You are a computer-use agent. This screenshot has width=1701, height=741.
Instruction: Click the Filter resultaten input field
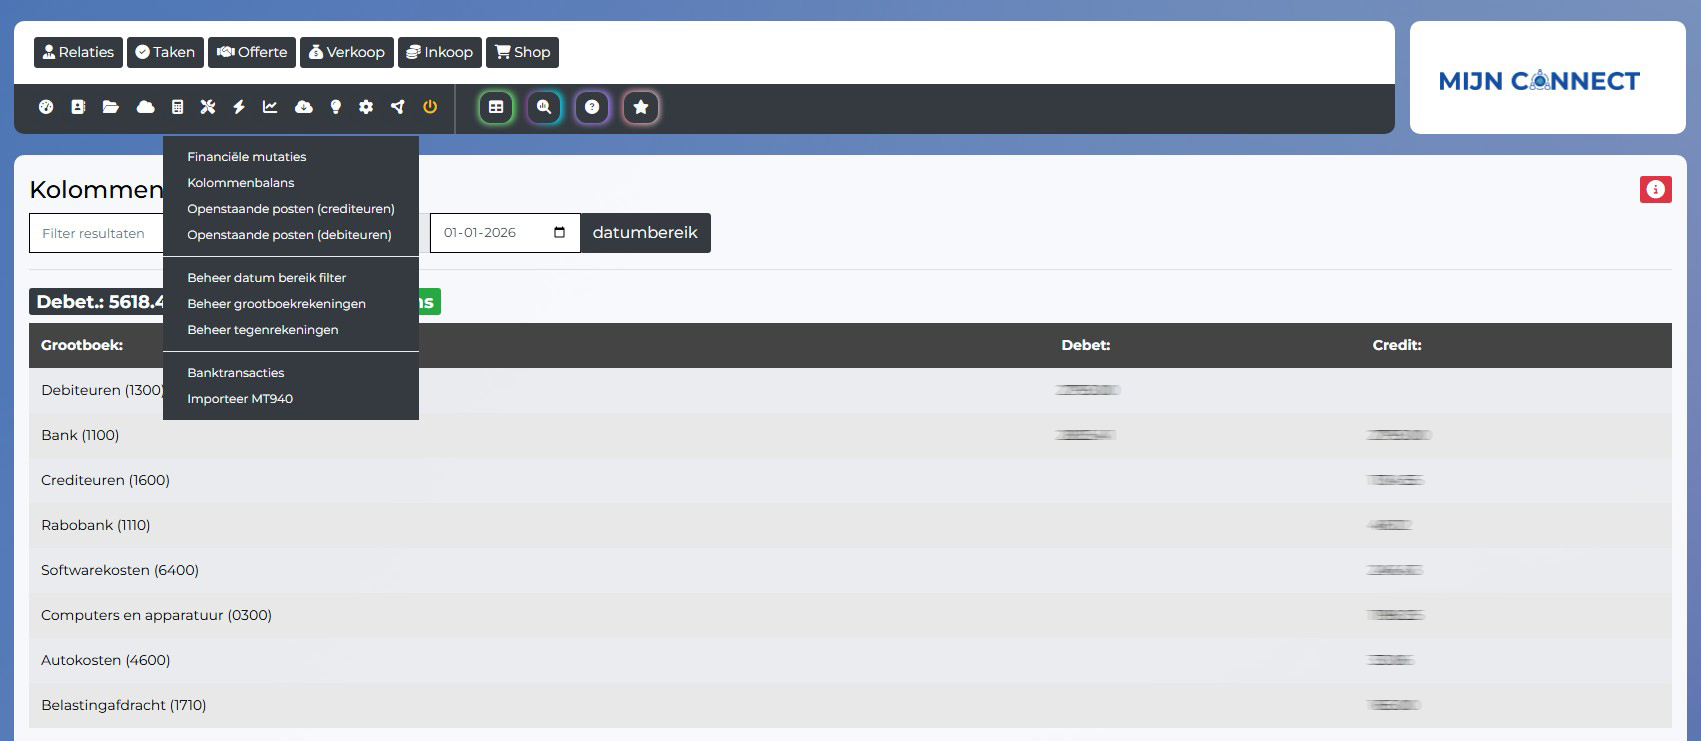[x=96, y=233]
